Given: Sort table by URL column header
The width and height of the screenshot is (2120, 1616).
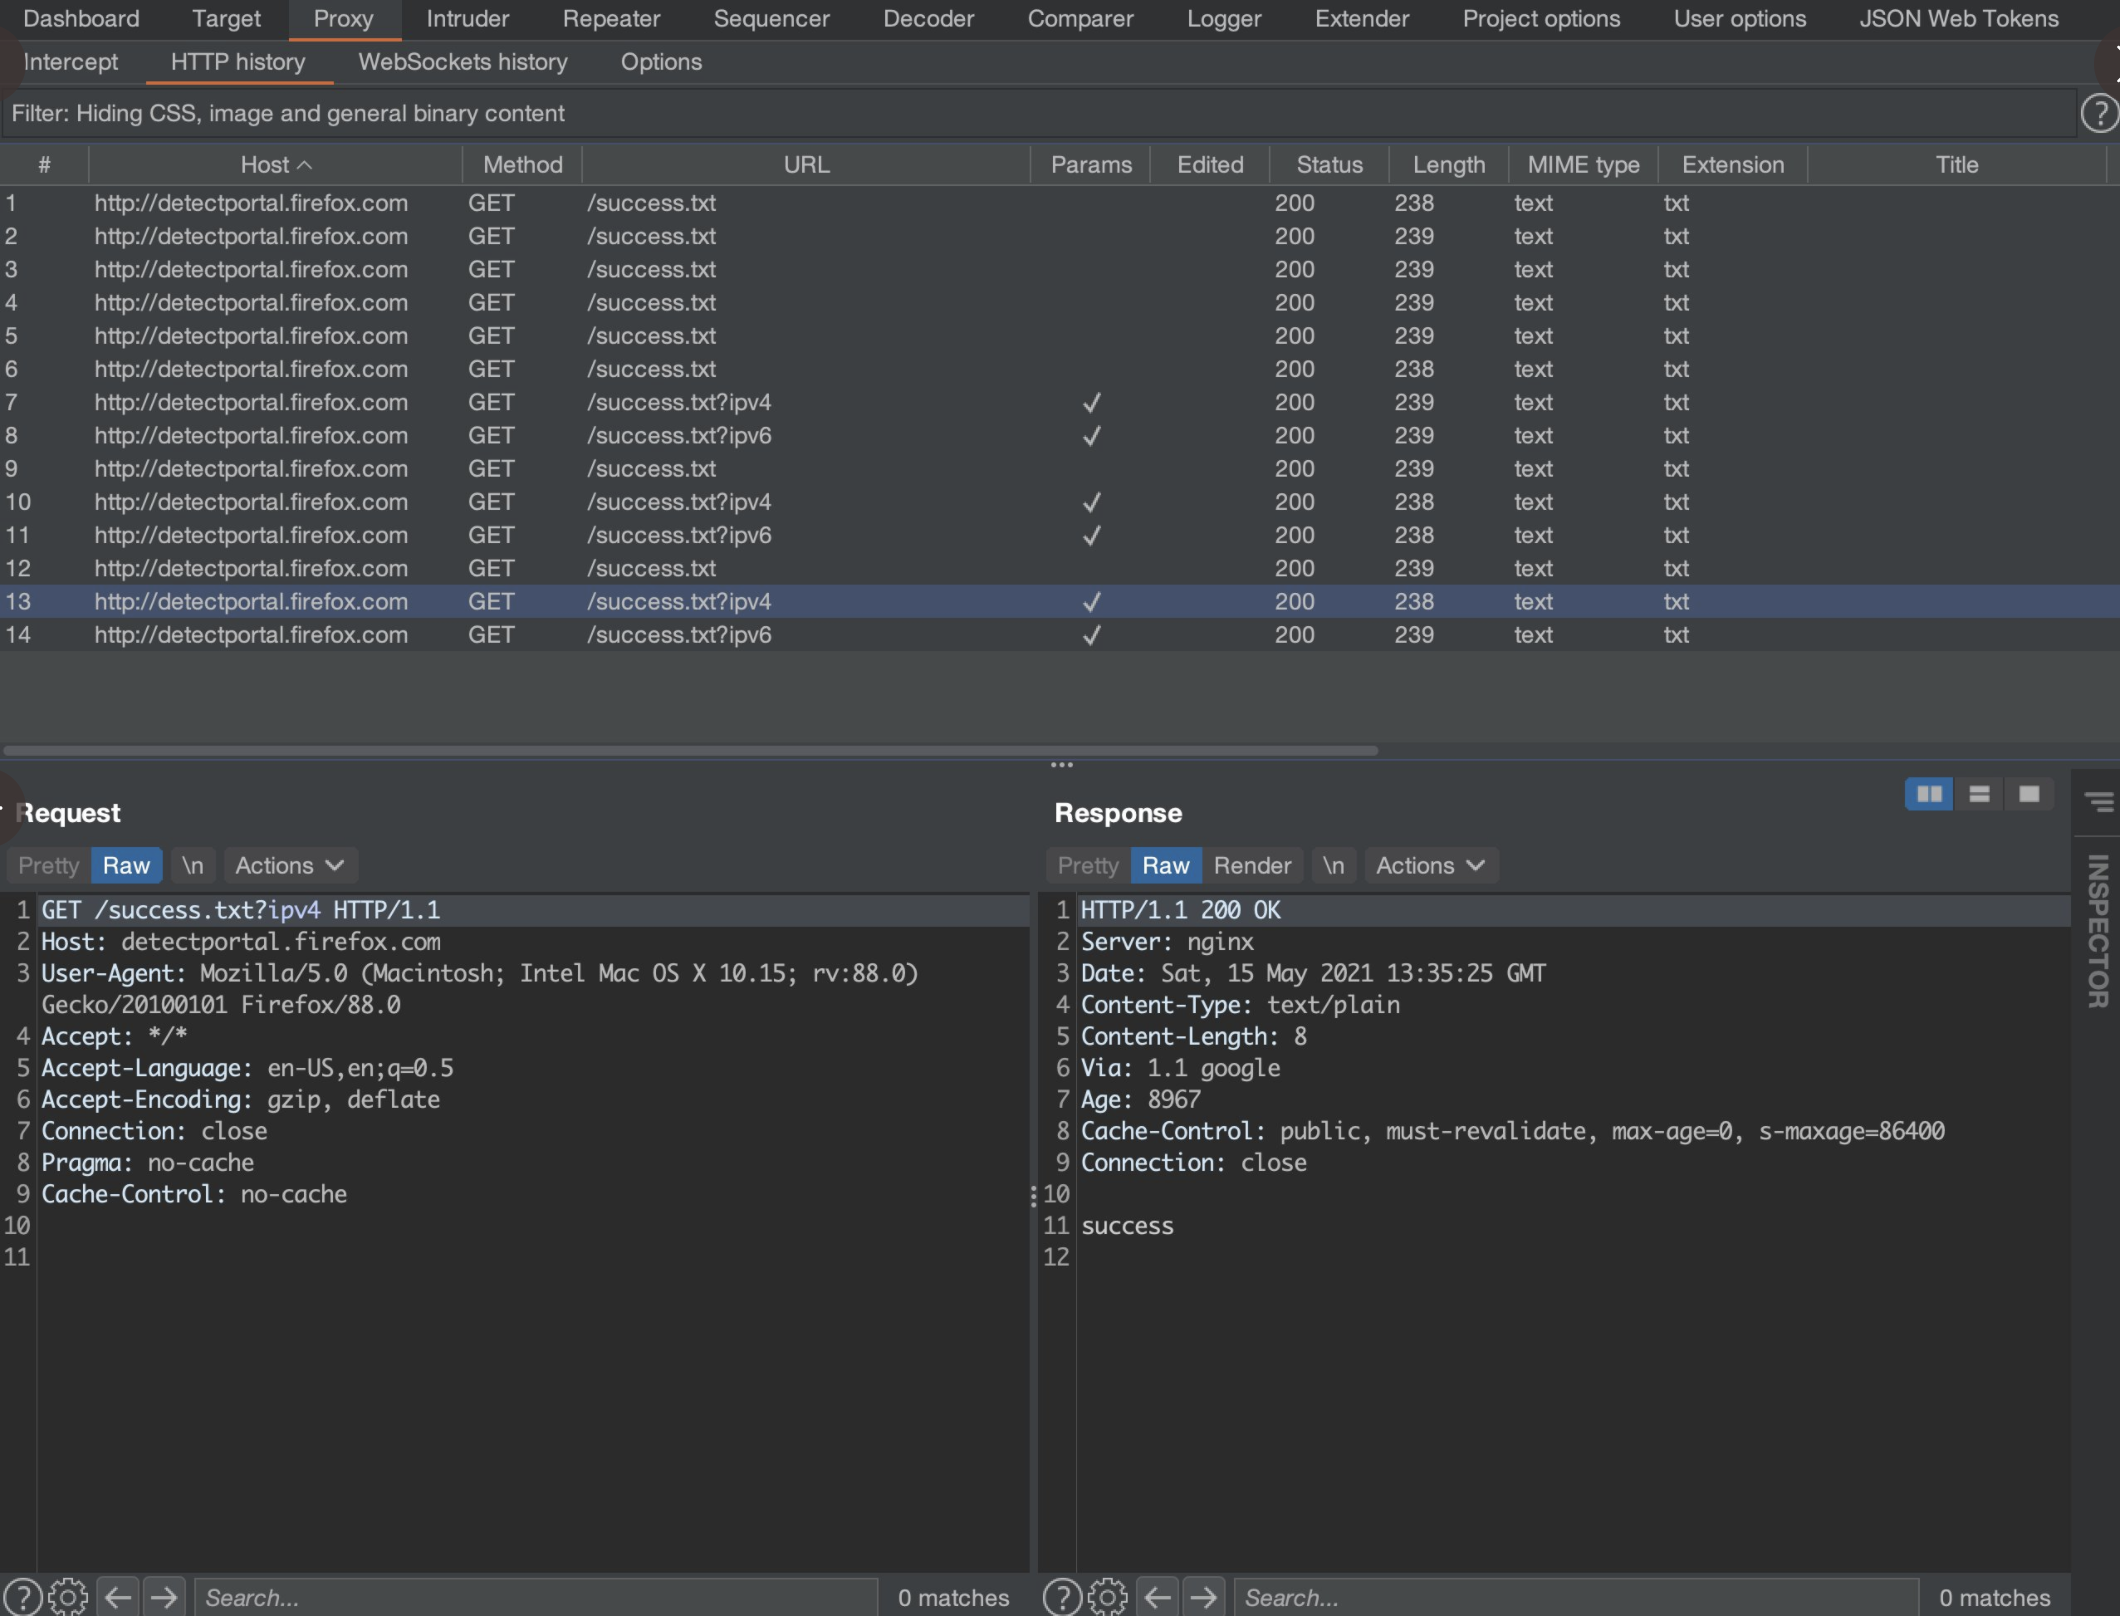Looking at the screenshot, I should click(806, 165).
